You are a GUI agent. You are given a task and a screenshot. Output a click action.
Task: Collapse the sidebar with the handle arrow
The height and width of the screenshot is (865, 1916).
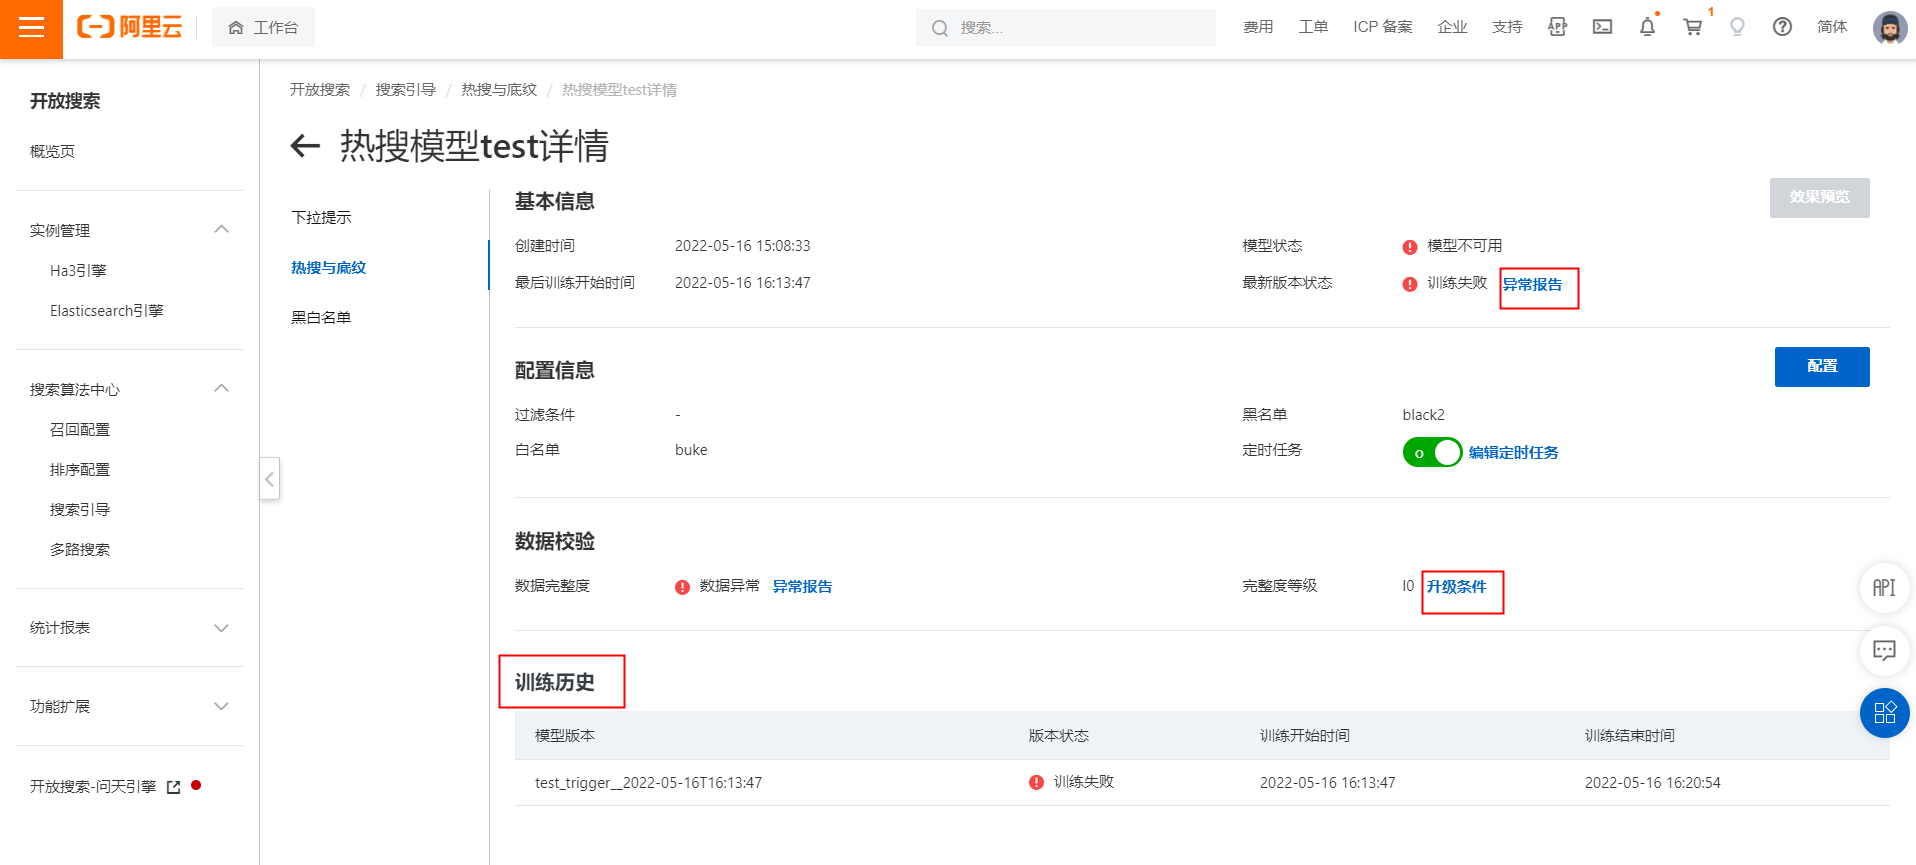click(269, 479)
